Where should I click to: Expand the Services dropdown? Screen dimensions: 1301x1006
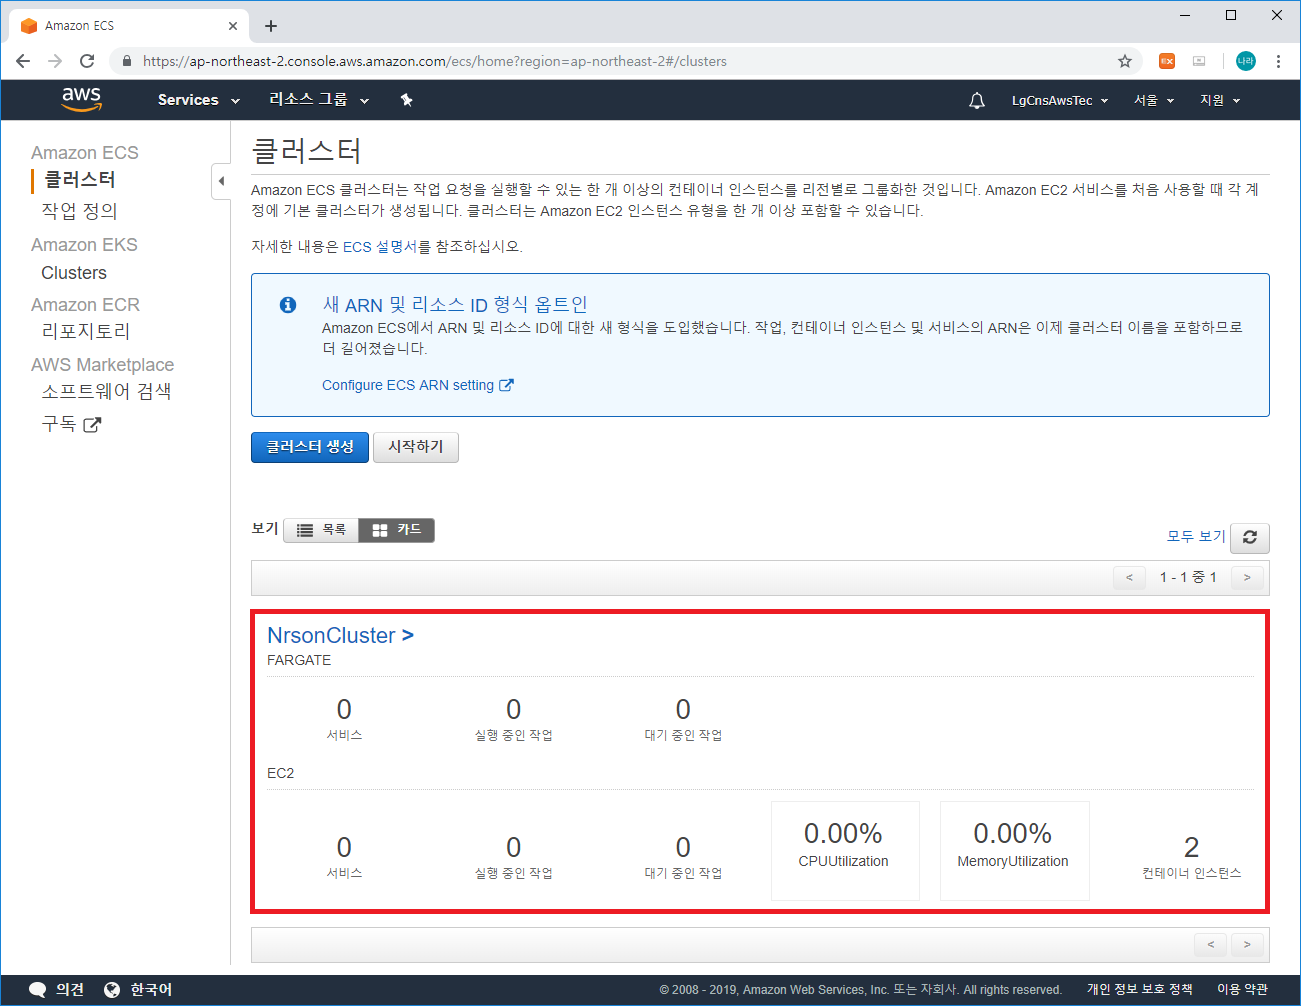[199, 100]
